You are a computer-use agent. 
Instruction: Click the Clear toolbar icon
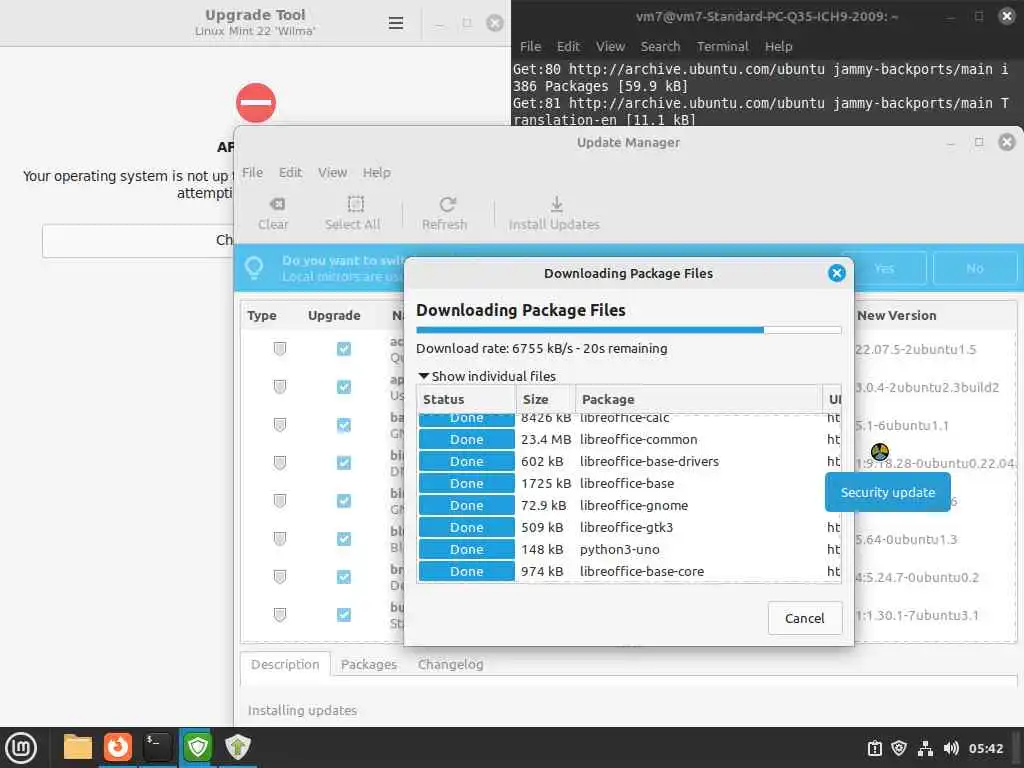point(277,204)
